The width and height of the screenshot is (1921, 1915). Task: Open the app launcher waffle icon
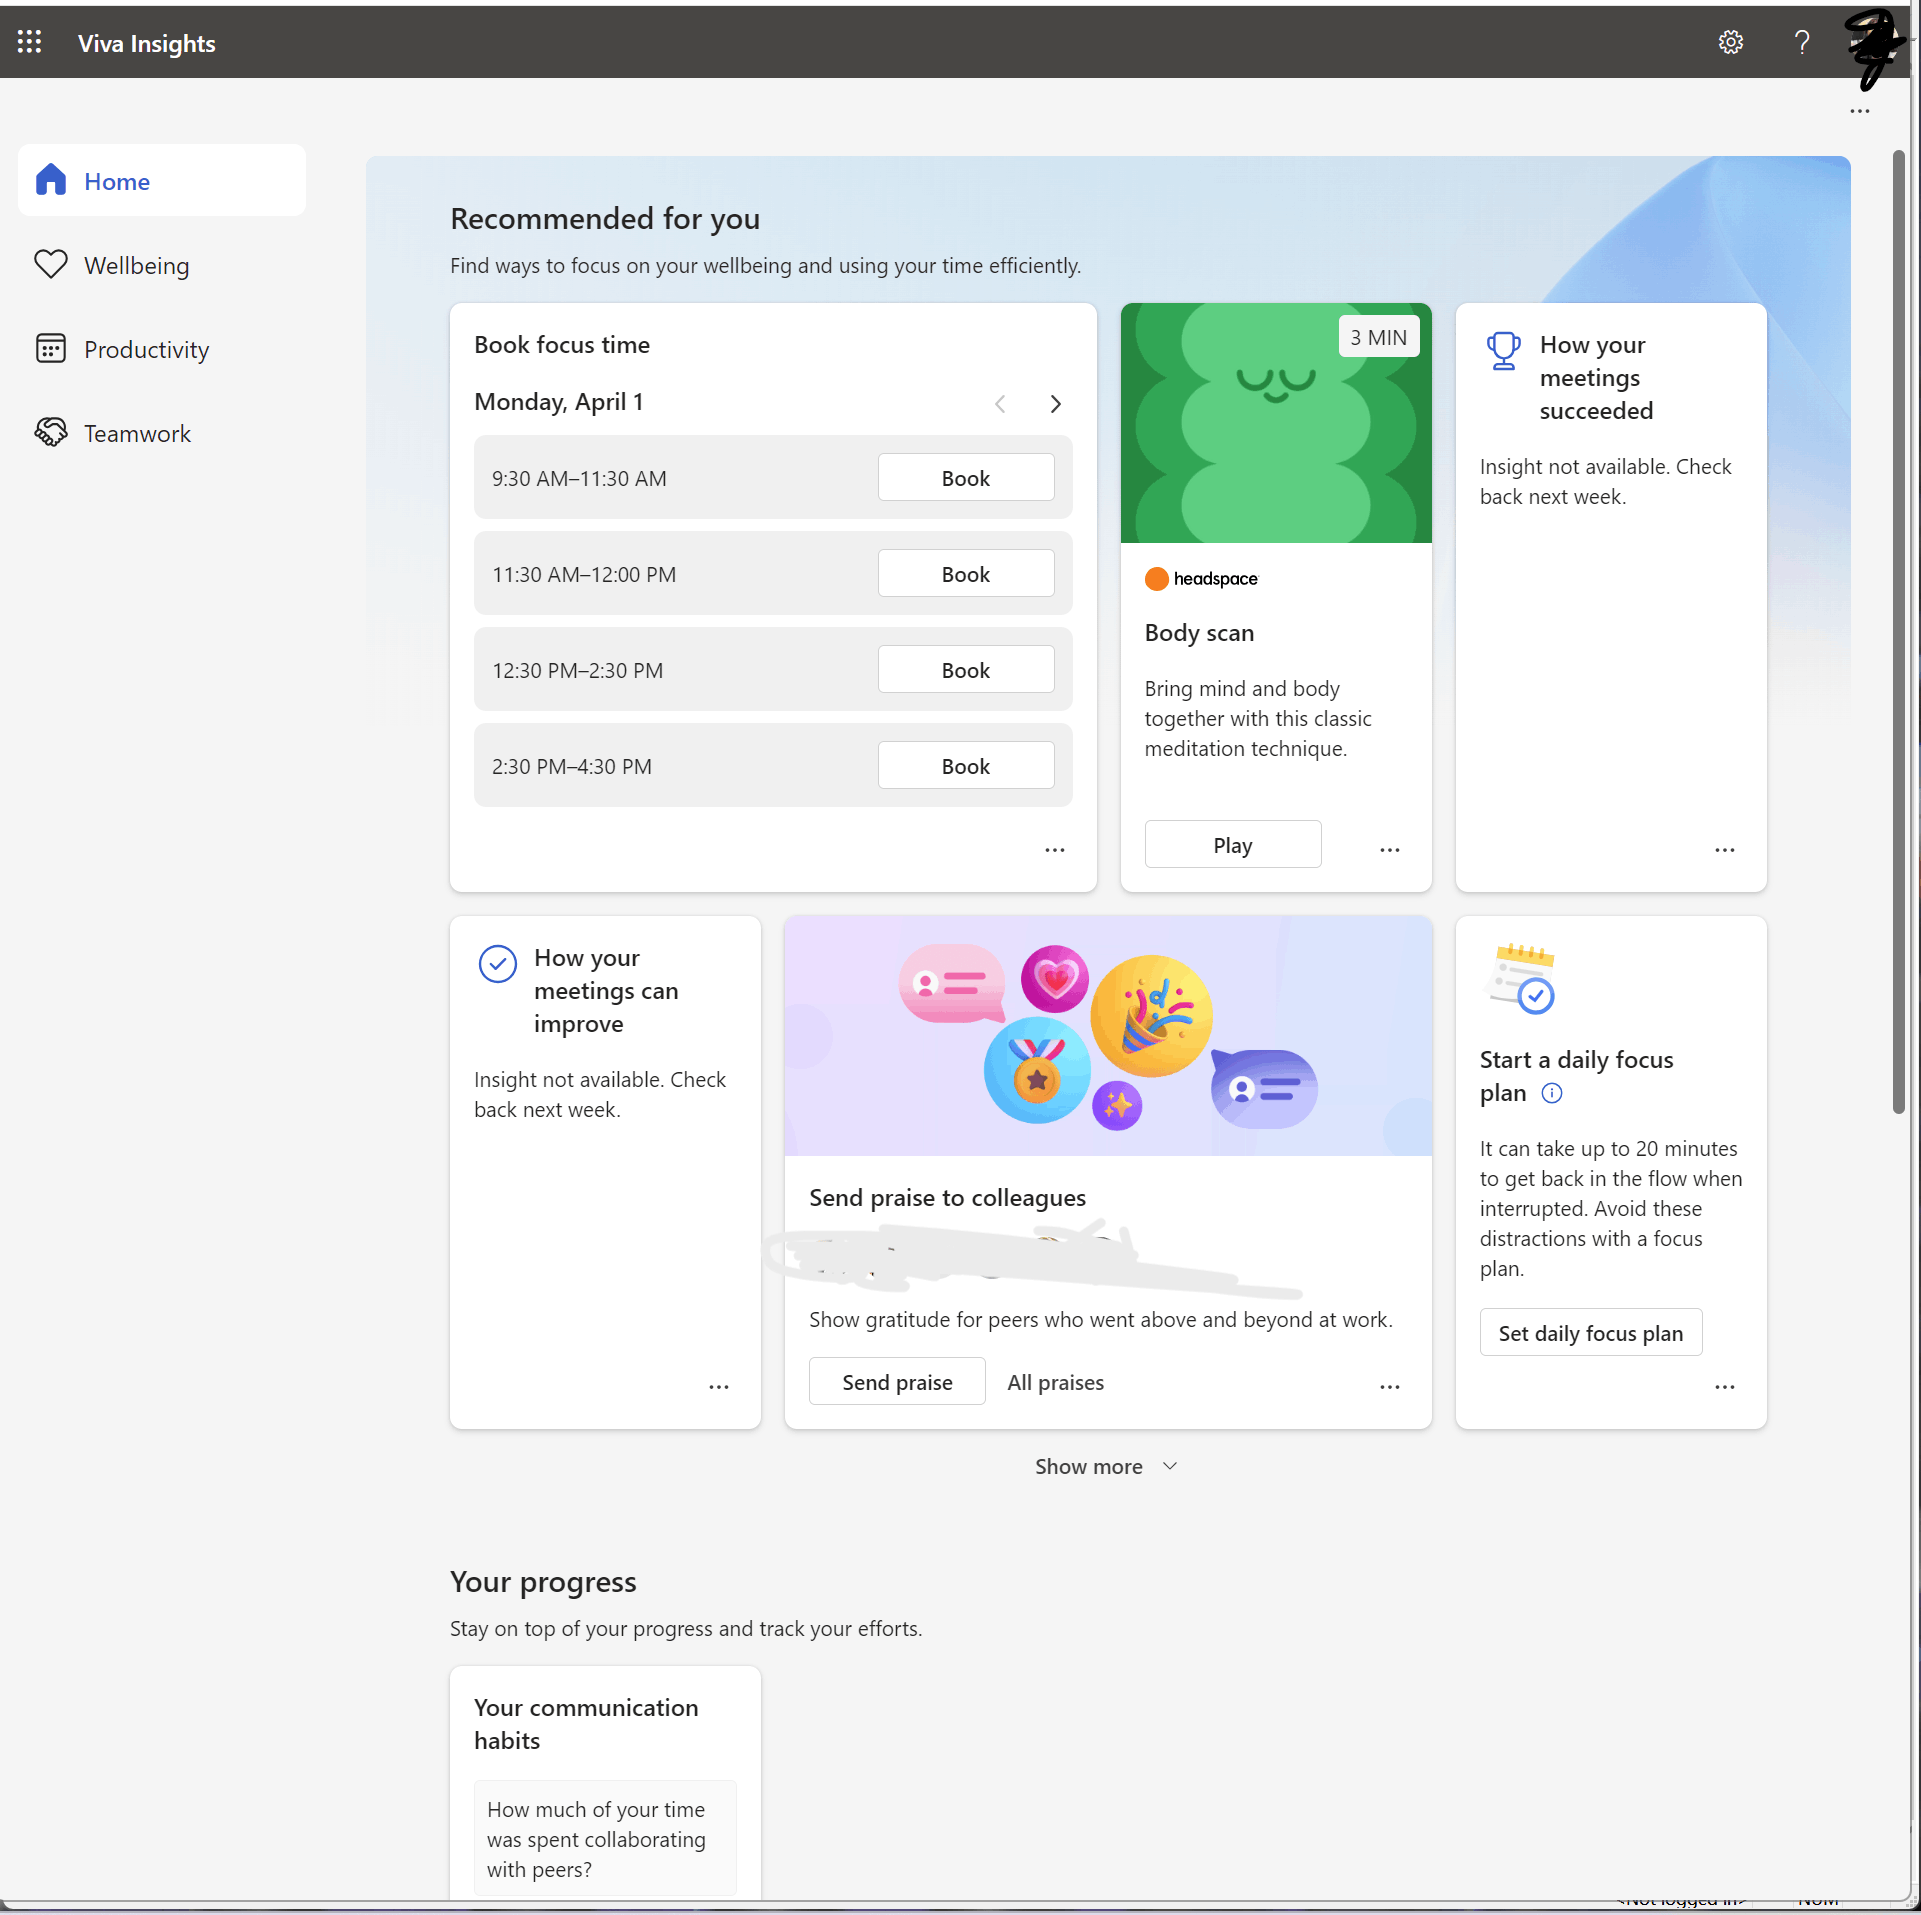29,42
